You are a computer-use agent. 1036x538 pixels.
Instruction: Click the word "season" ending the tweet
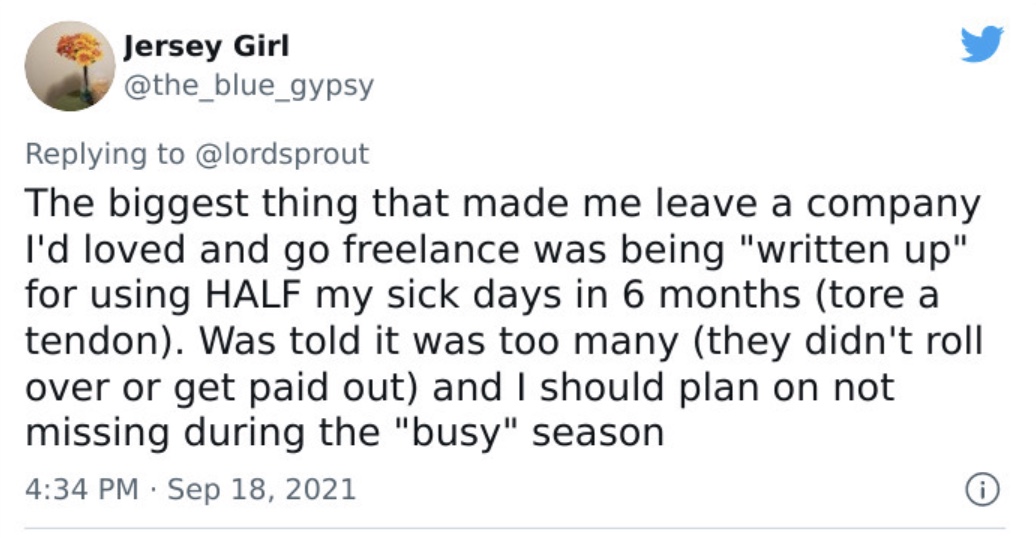point(598,434)
